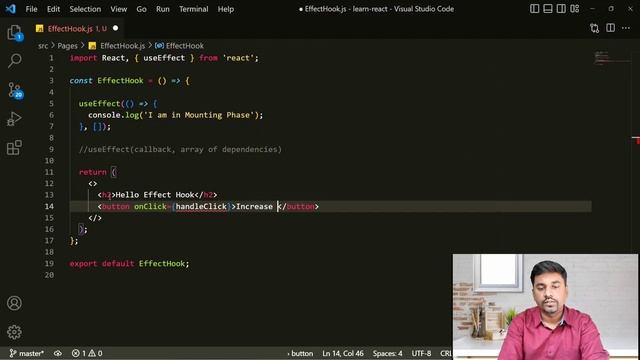Viewport: 640px width, 360px height.
Task: Click the webcam video overlay
Action: tap(545, 307)
